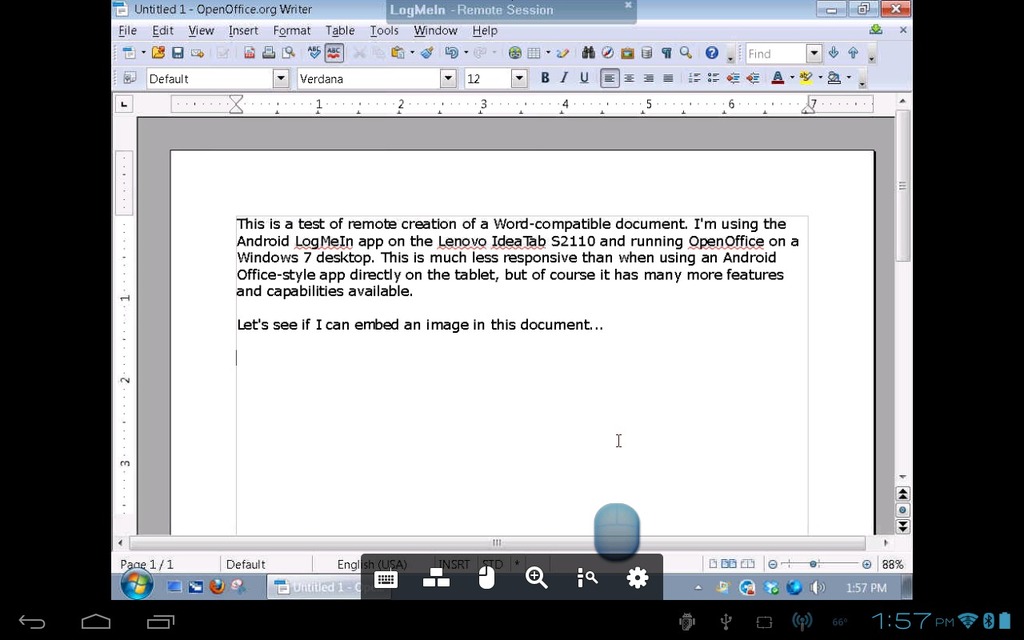Open the Edit menu
This screenshot has width=1024, height=640.
click(x=163, y=31)
